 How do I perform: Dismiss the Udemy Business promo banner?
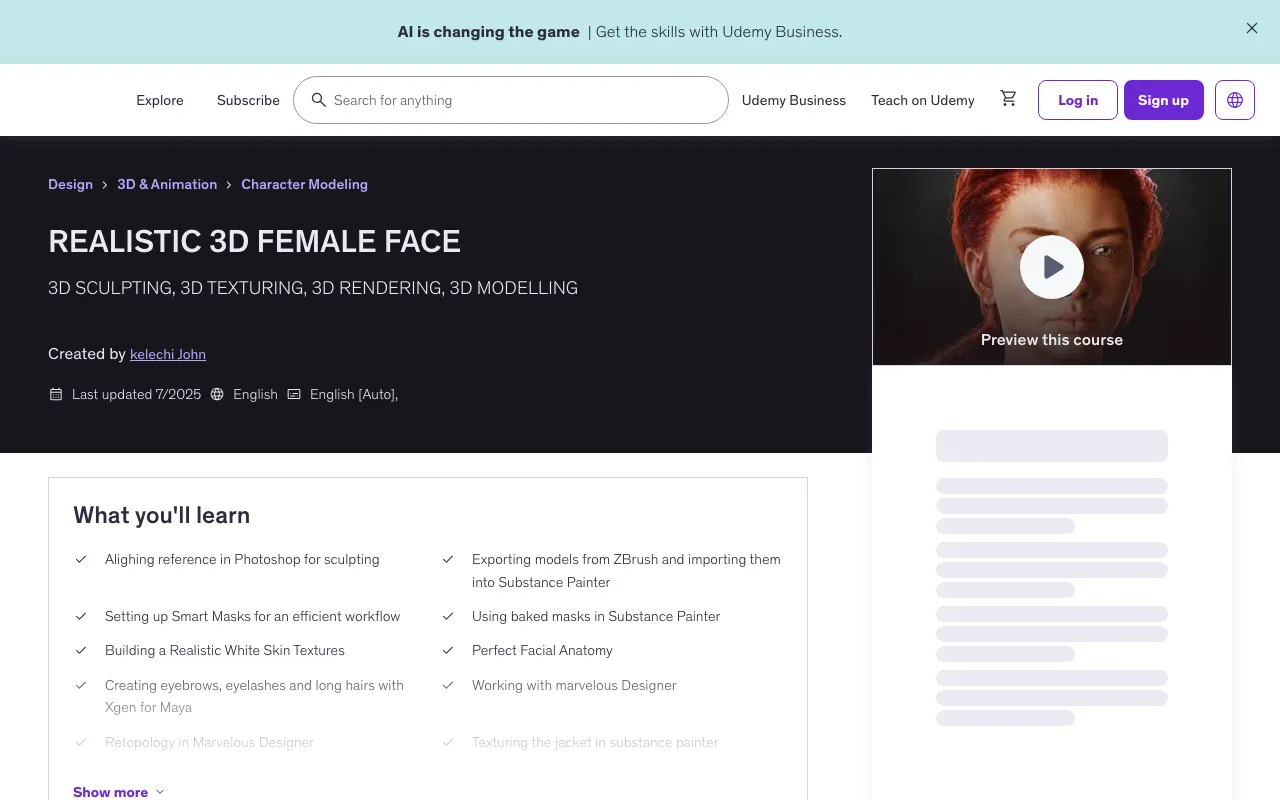(1251, 28)
